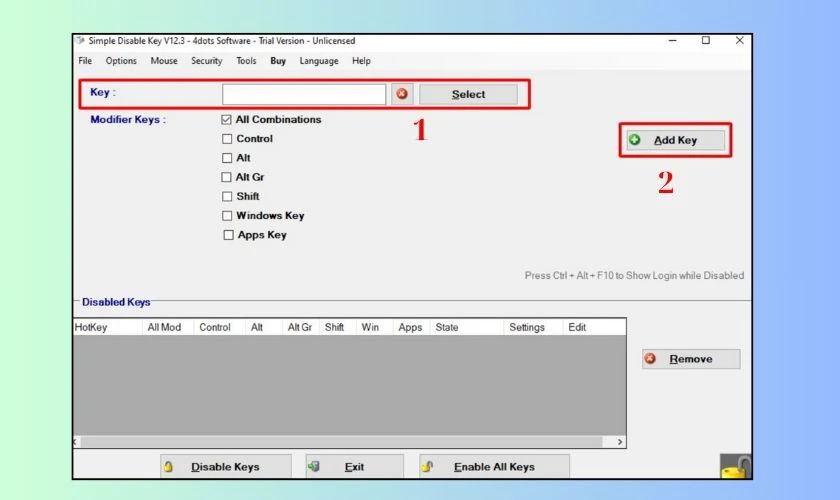Click the red clear-key icon button
The height and width of the screenshot is (500, 840).
pos(402,94)
